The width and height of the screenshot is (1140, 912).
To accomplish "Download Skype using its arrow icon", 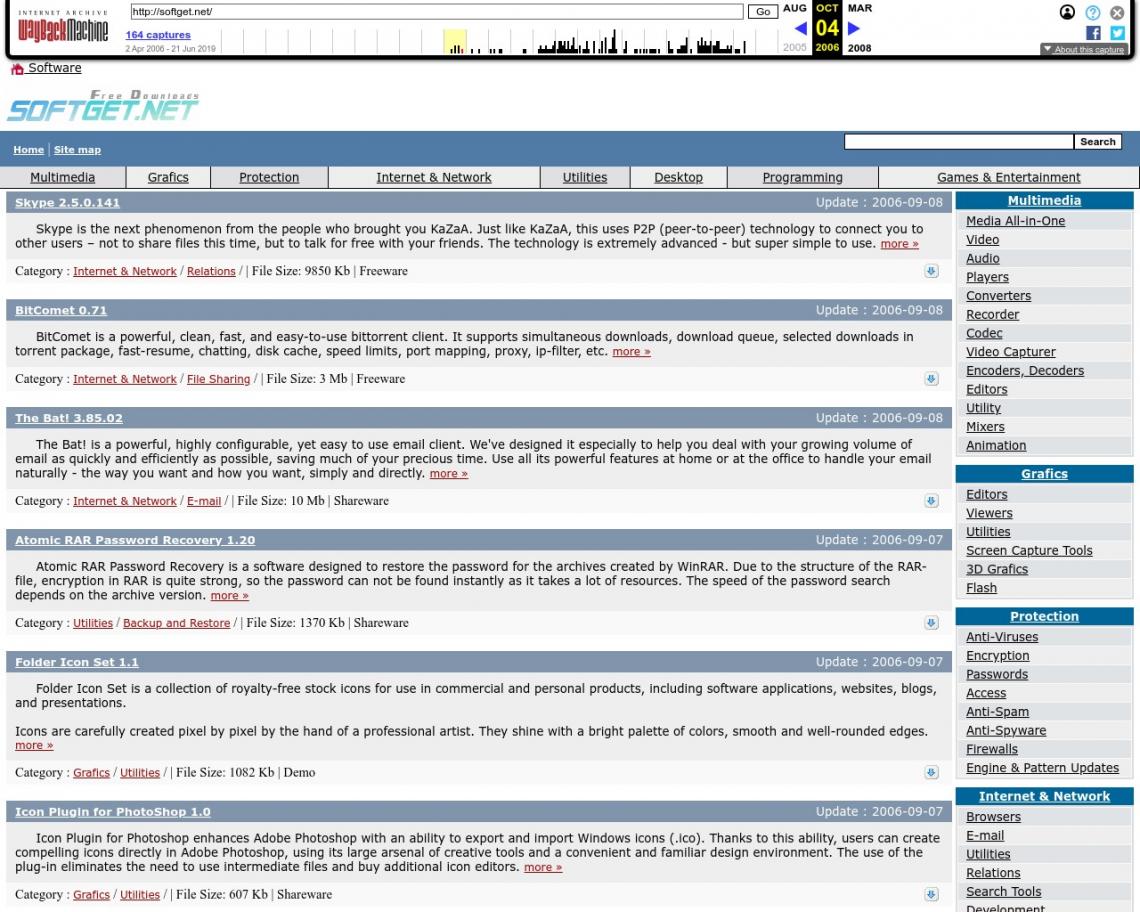I will (931, 271).
